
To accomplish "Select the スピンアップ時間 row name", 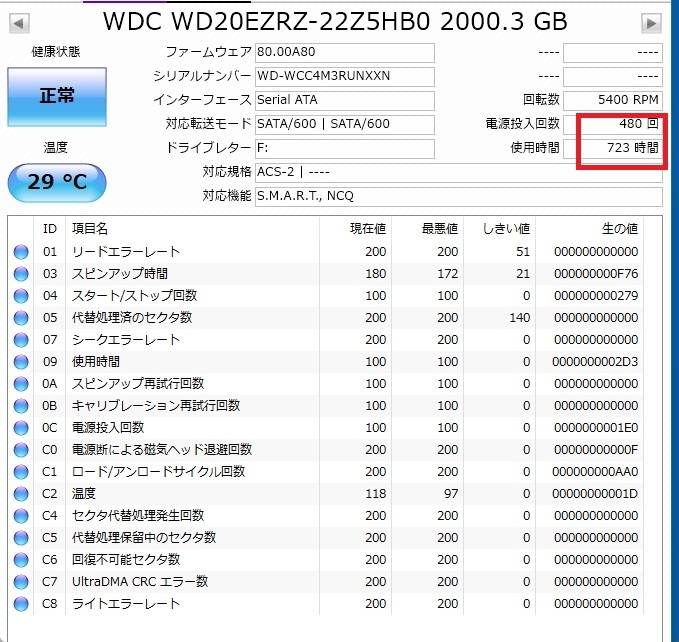I will pyautogui.click(x=120, y=274).
